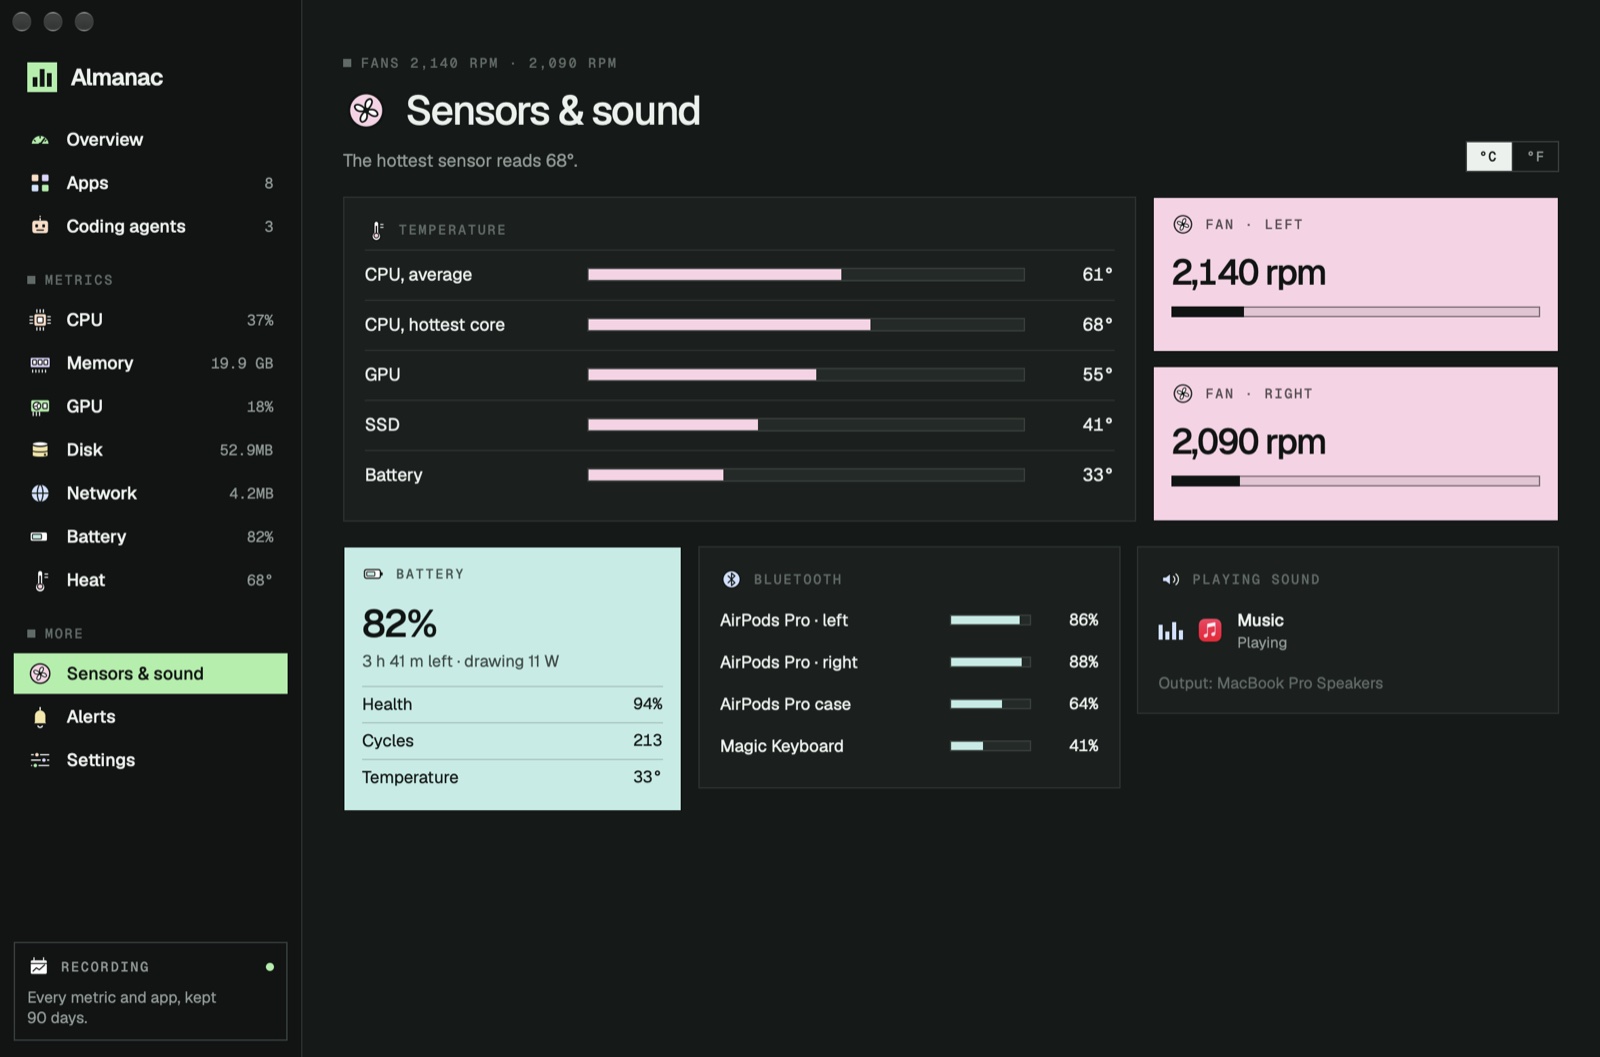Click the Playing Sound speaker icon

[1170, 579]
